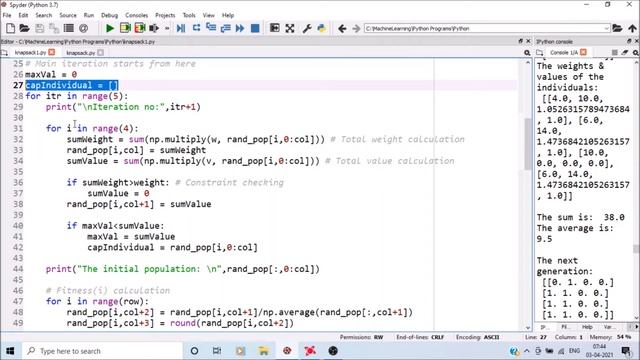Open the Debug menu
This screenshot has width=640, height=360.
(x=109, y=15)
